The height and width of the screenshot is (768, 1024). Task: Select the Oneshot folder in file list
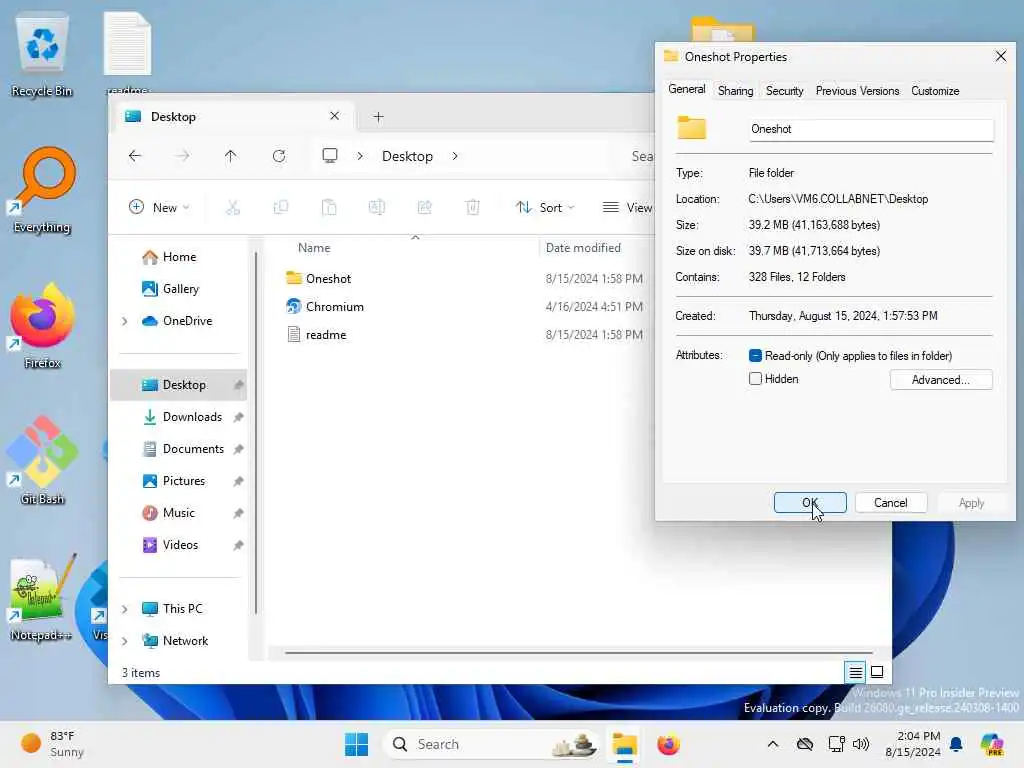click(x=328, y=279)
